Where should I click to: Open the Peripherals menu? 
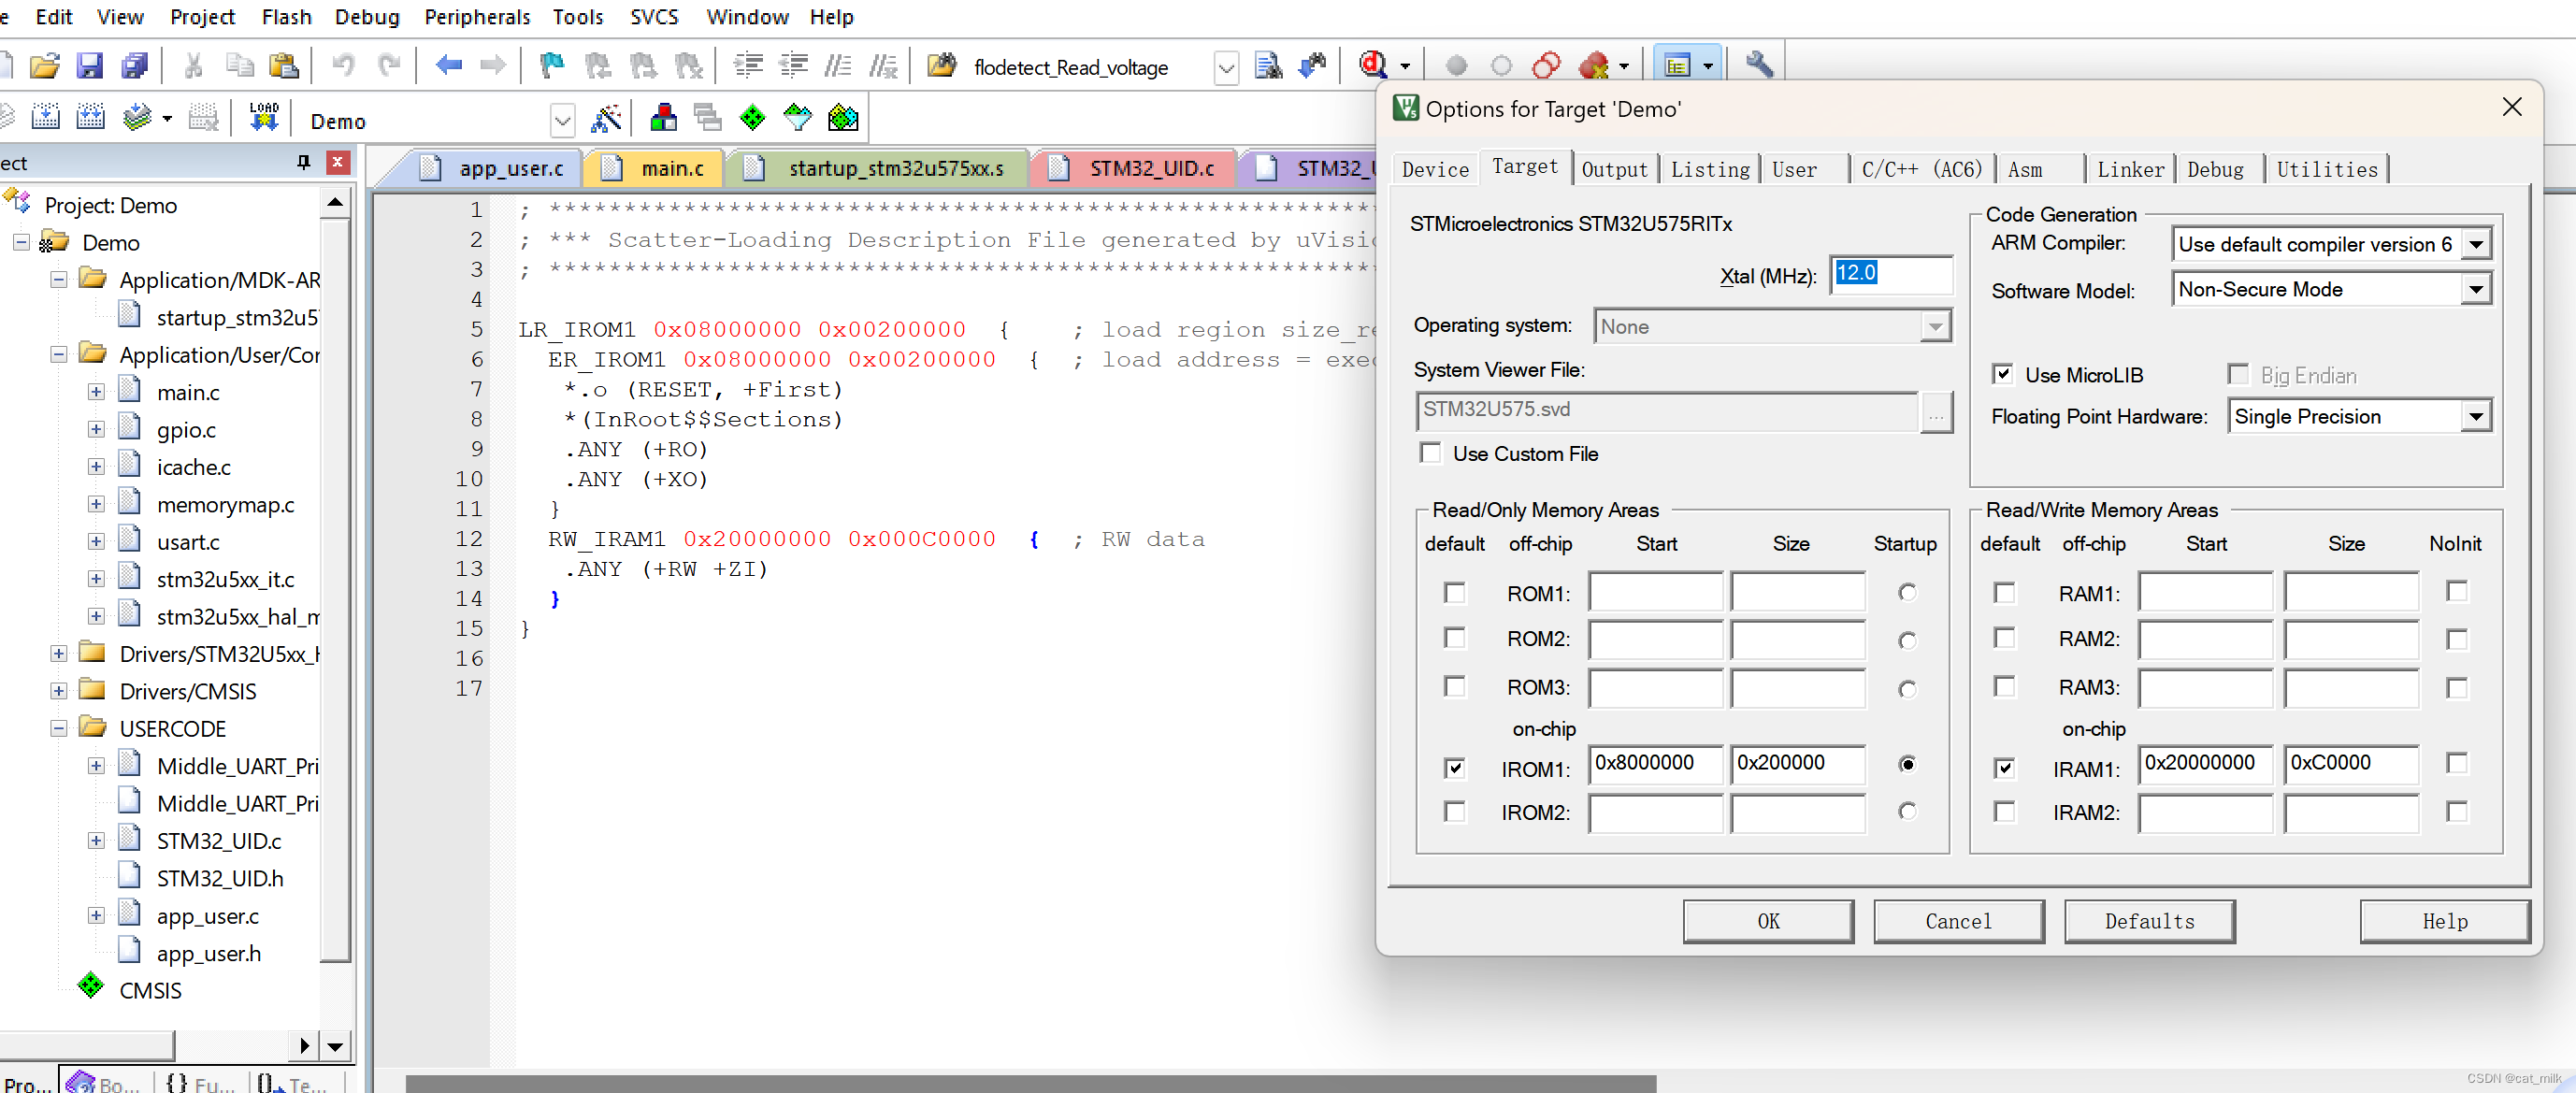[477, 17]
